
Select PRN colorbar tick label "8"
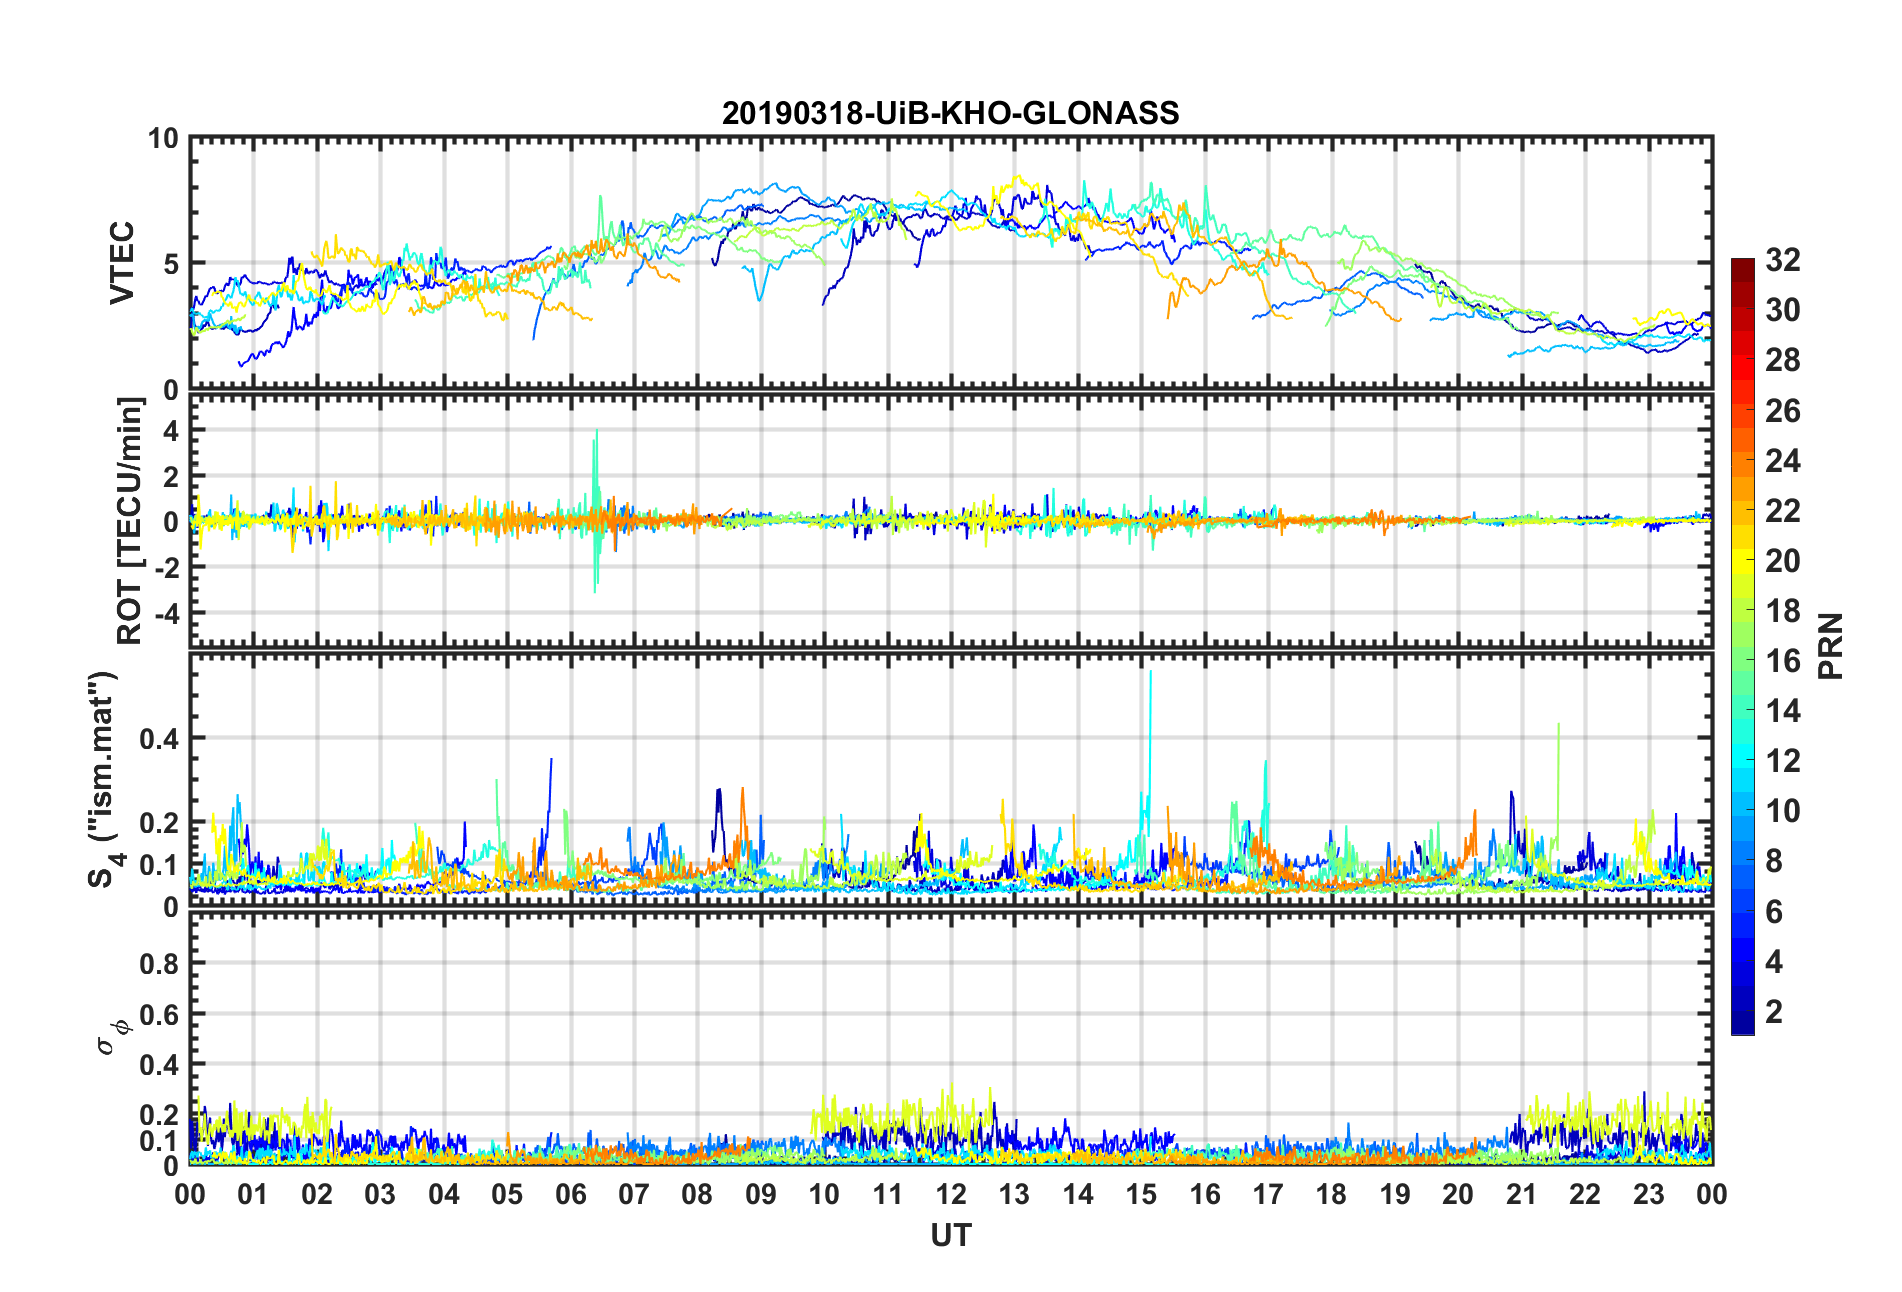1774,861
